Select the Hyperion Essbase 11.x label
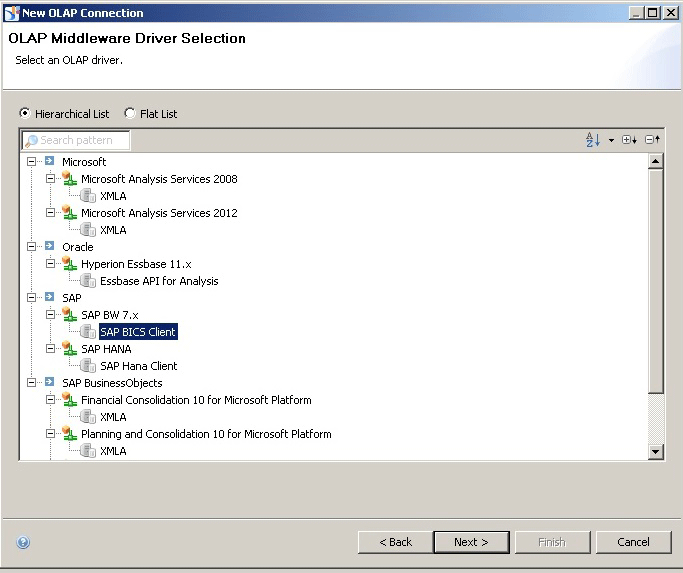 click(136, 264)
